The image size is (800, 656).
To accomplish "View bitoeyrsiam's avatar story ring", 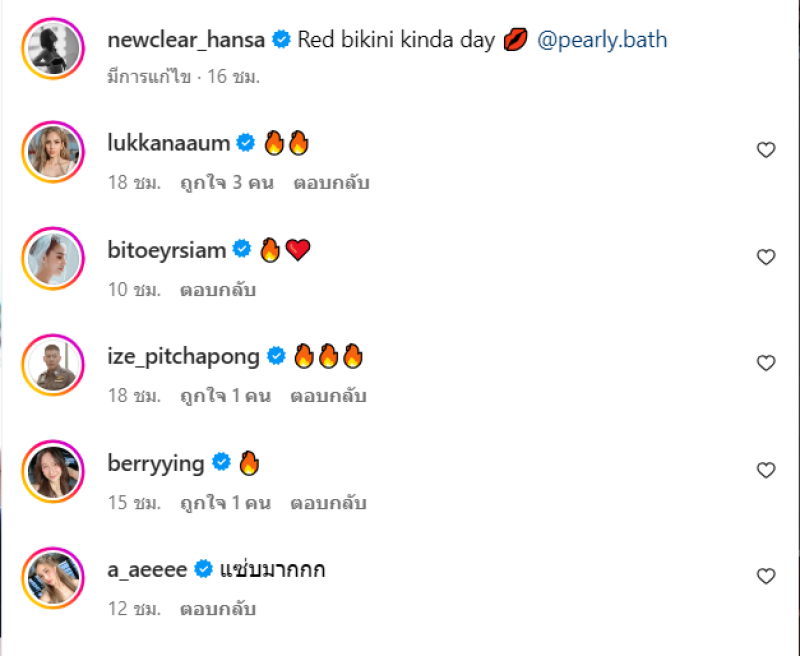I will (53, 259).
